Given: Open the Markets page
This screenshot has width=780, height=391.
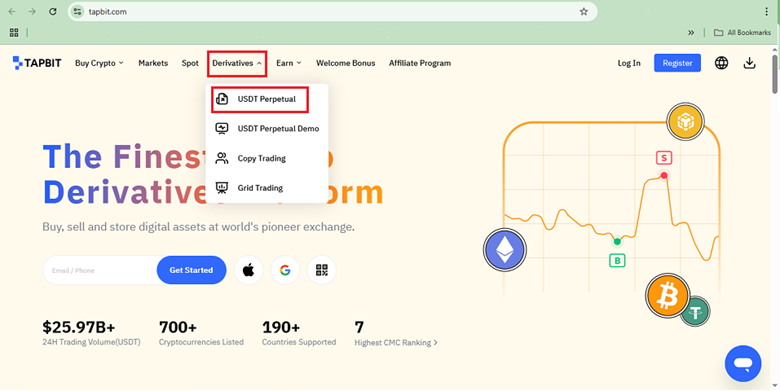Looking at the screenshot, I should point(153,63).
